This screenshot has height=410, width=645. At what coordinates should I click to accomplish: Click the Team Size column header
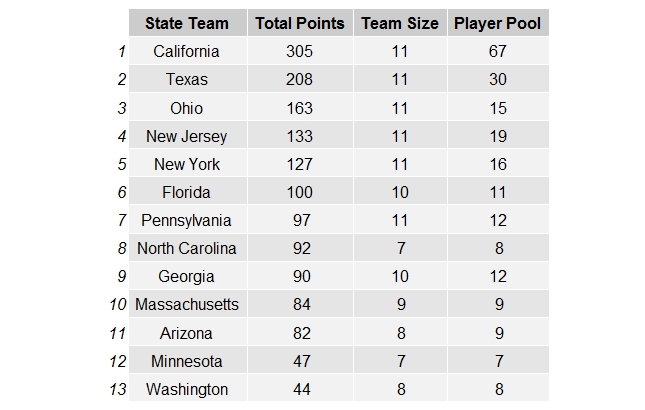(400, 23)
